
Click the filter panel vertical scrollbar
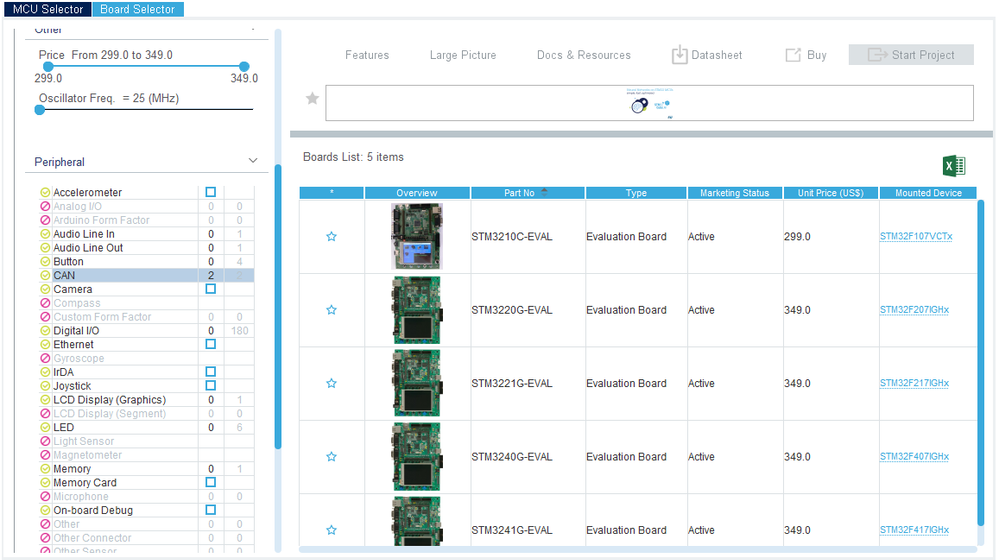coord(278,307)
